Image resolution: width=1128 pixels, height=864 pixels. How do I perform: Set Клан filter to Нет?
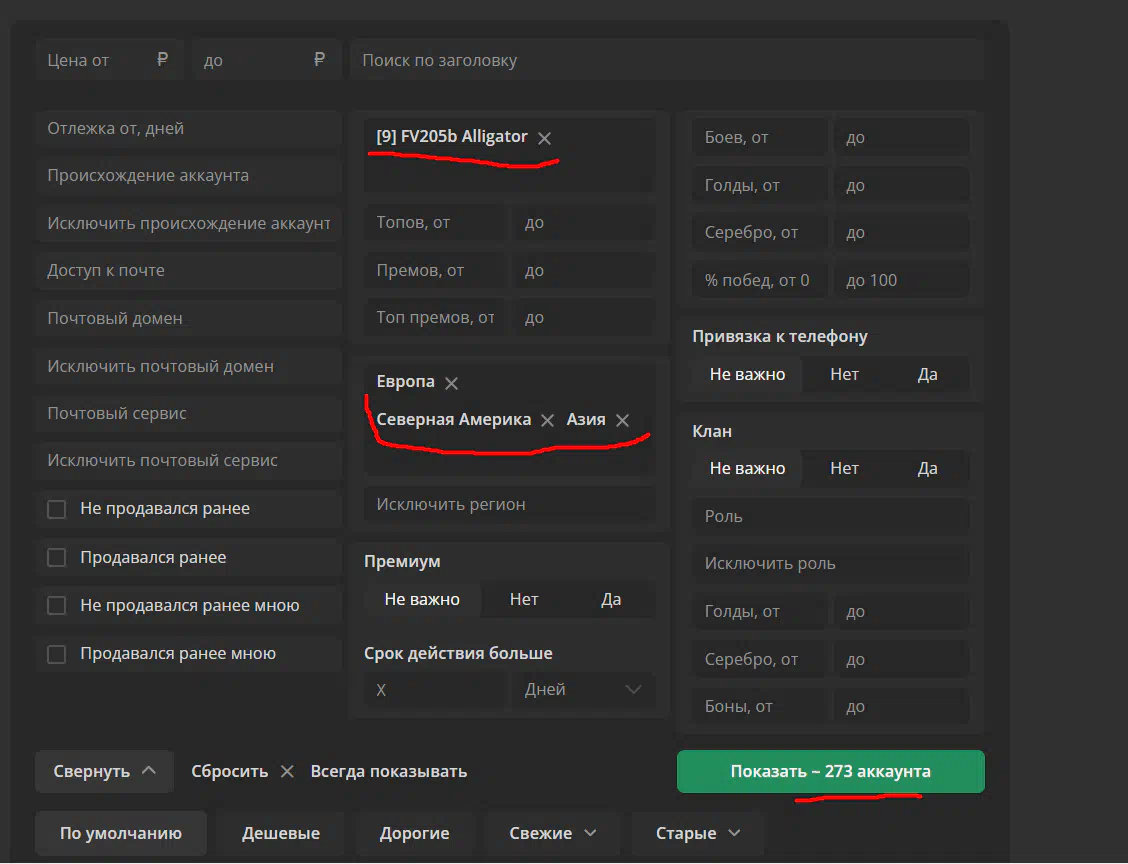844,468
